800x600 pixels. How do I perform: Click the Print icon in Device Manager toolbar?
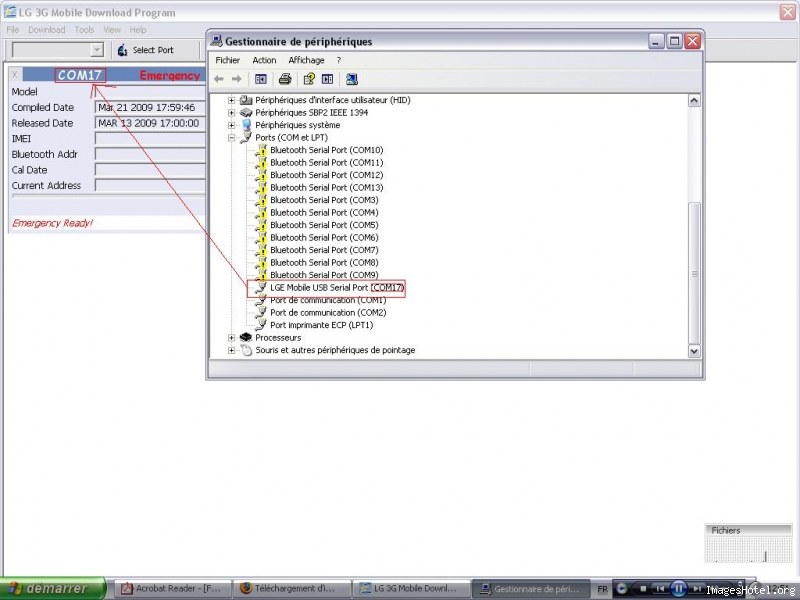(x=285, y=79)
